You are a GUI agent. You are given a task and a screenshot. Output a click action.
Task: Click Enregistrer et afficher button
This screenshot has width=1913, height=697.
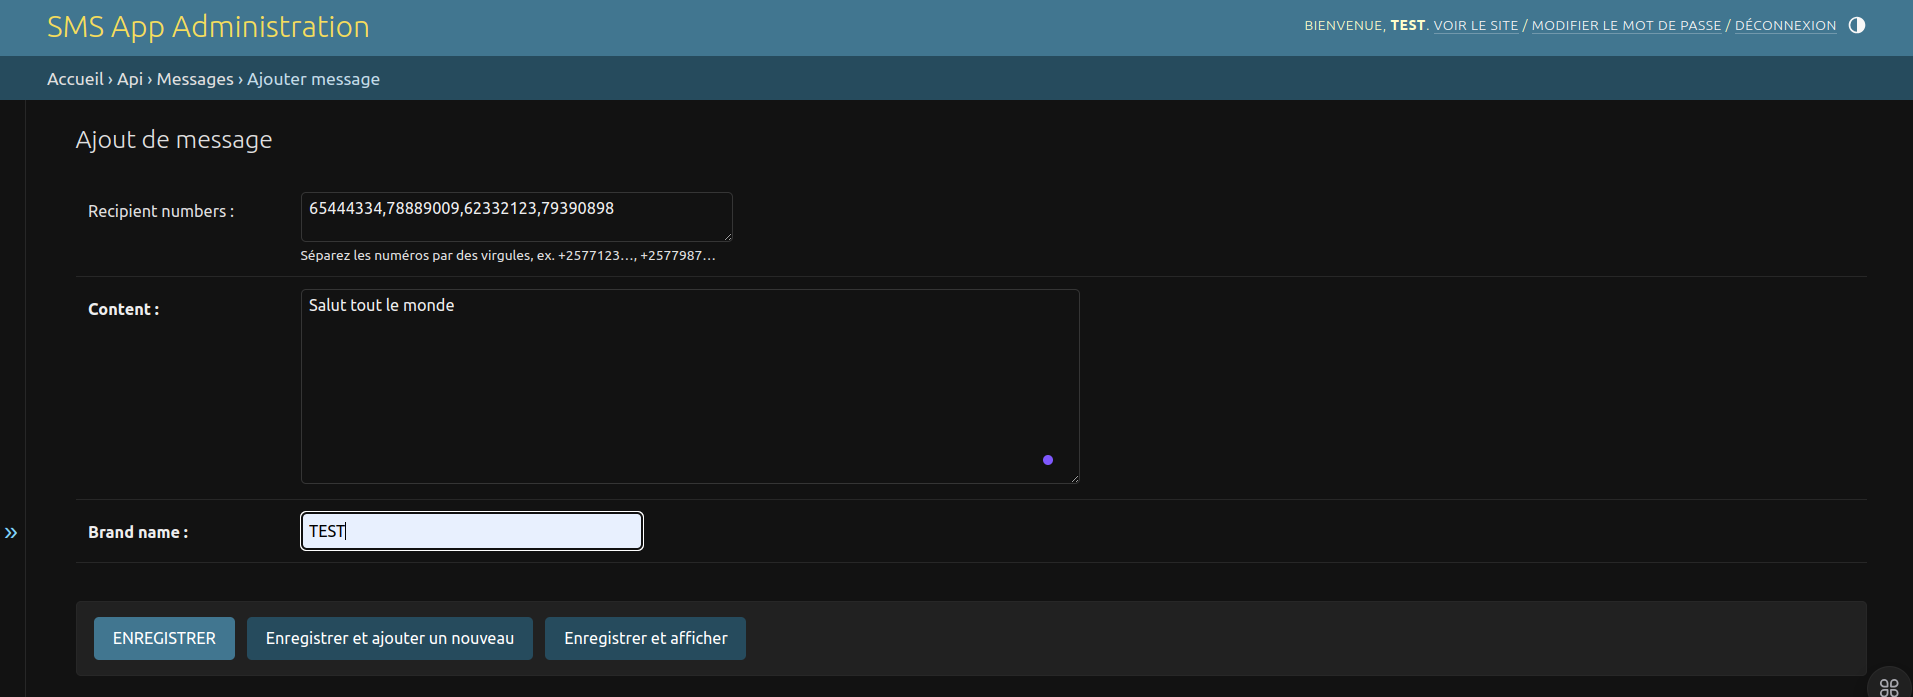tap(645, 638)
